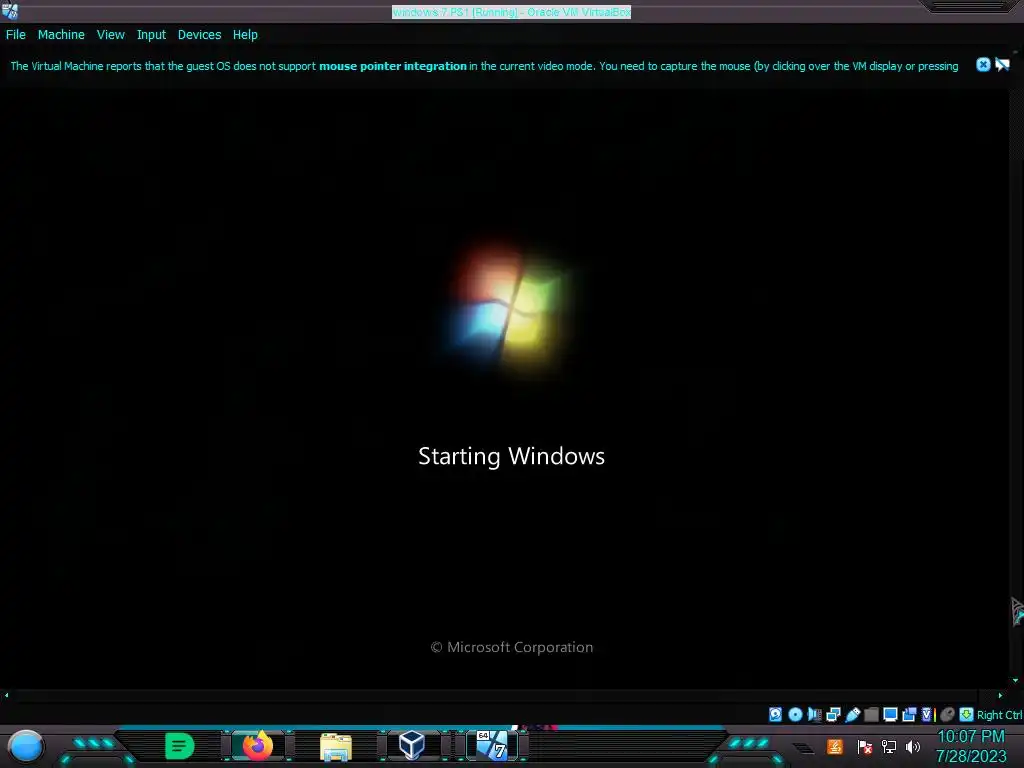This screenshot has width=1024, height=768.
Task: Dismiss the mouse pointer integration notification
Action: coord(983,65)
